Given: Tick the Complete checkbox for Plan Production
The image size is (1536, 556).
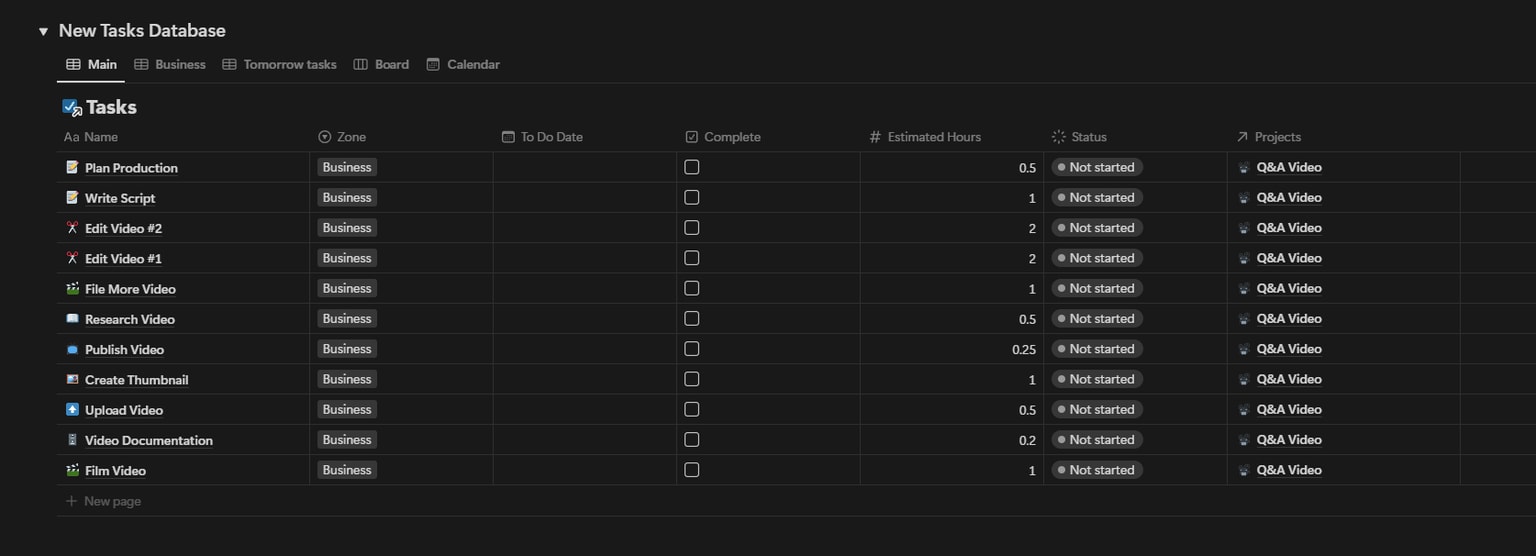Looking at the screenshot, I should click(692, 167).
